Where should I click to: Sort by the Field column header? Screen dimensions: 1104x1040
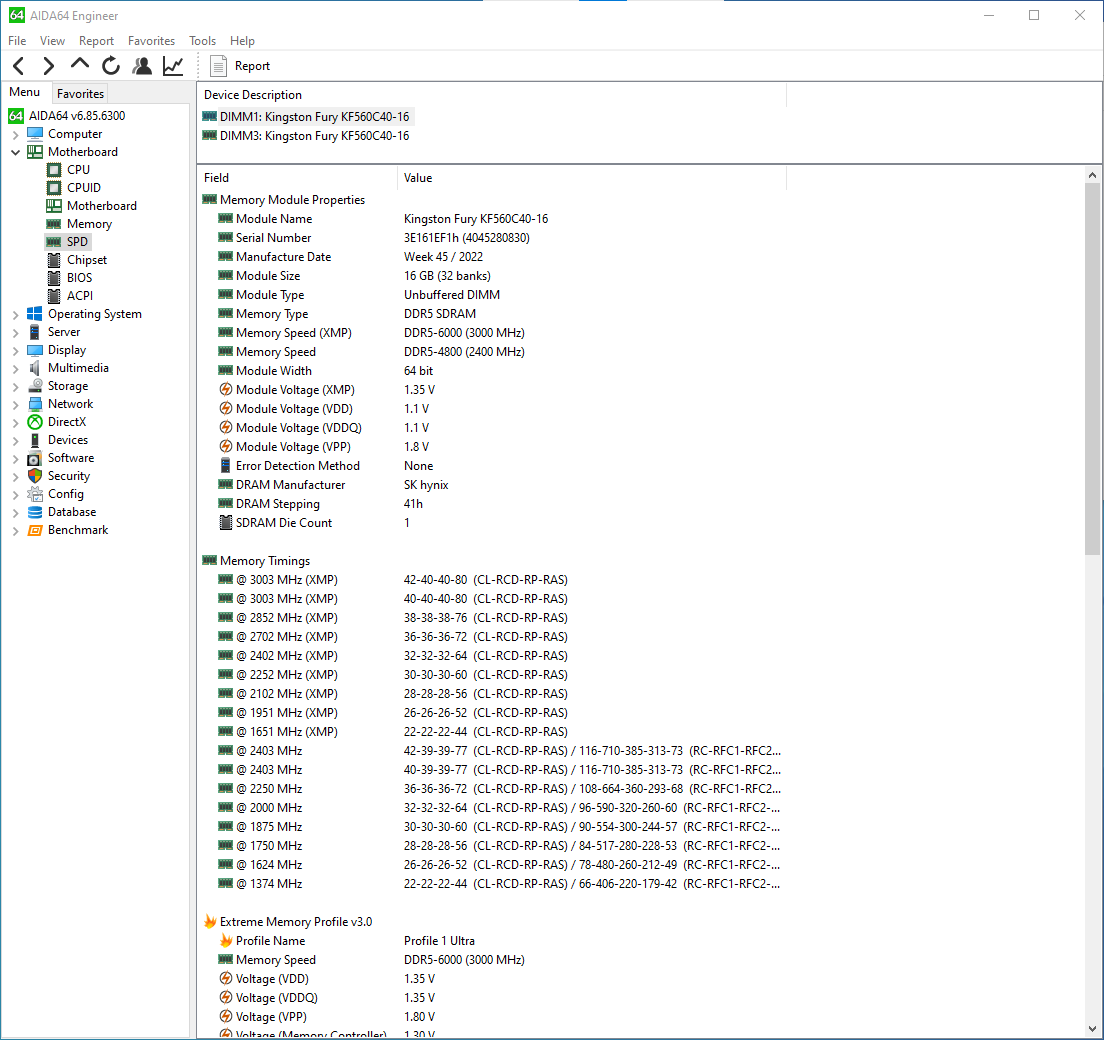tap(298, 178)
